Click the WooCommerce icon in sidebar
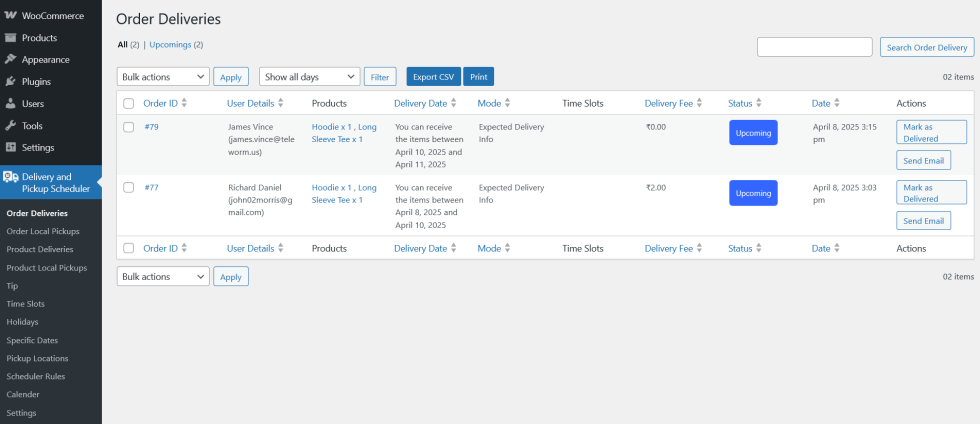The image size is (980, 424). 10,16
